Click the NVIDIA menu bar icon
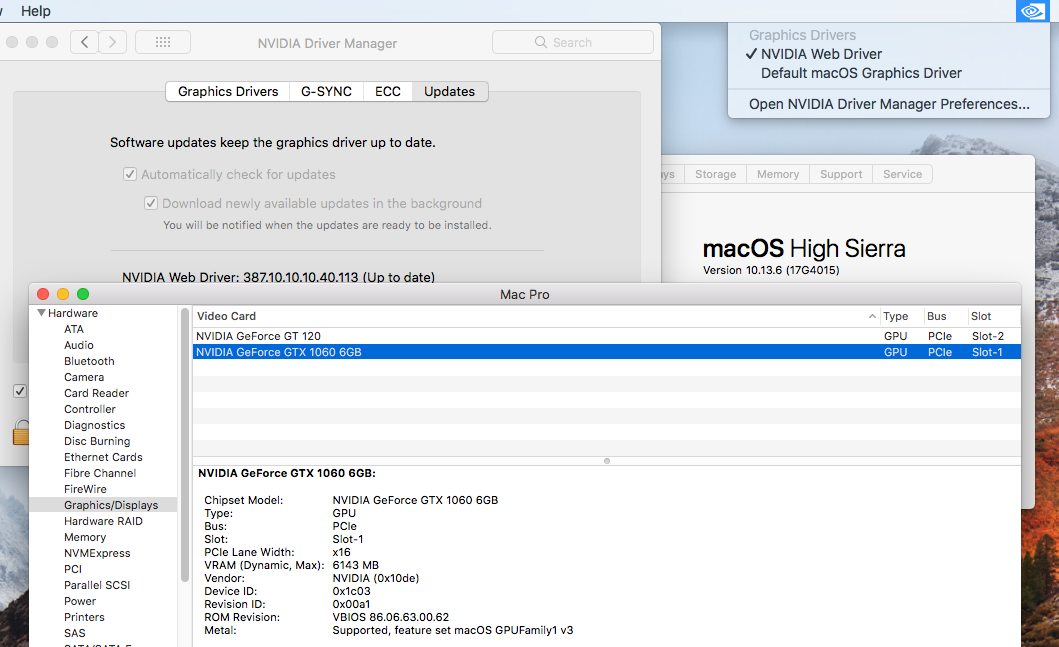1059x647 pixels. 1031,11
